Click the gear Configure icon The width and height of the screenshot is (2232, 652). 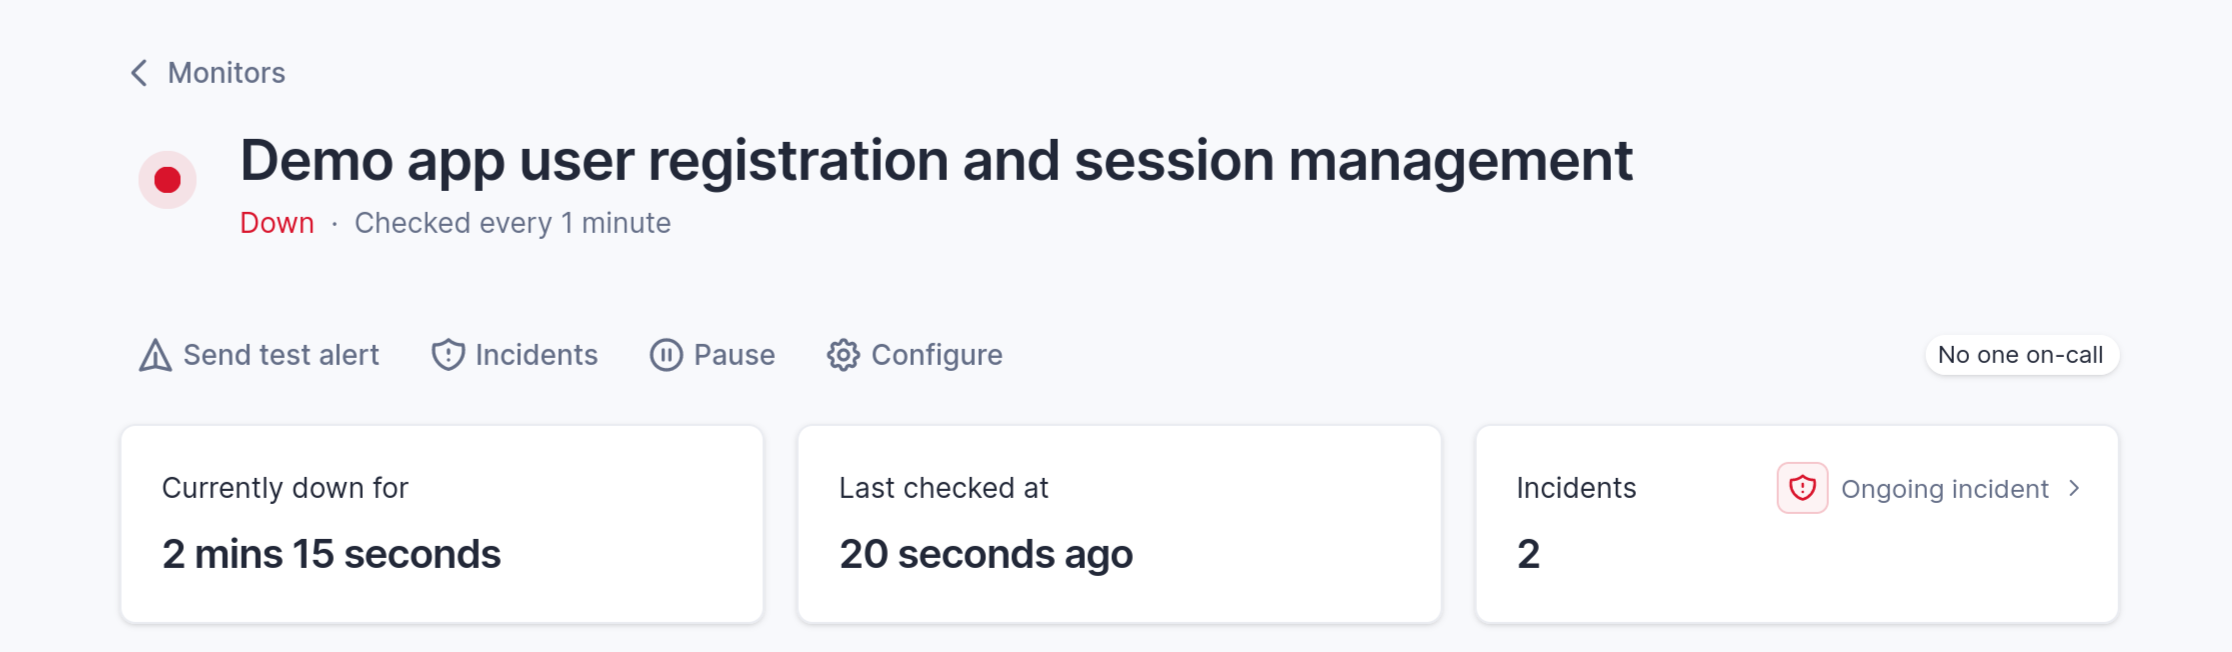[843, 355]
